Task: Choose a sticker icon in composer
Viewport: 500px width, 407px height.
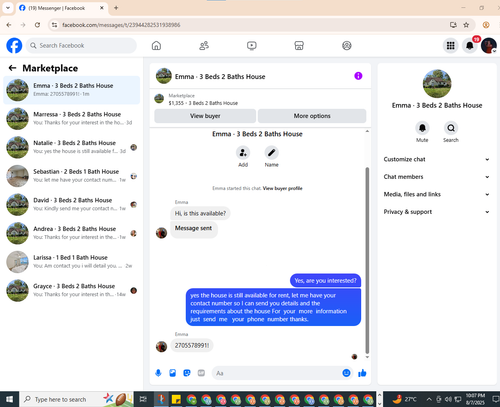Action: pos(187,373)
